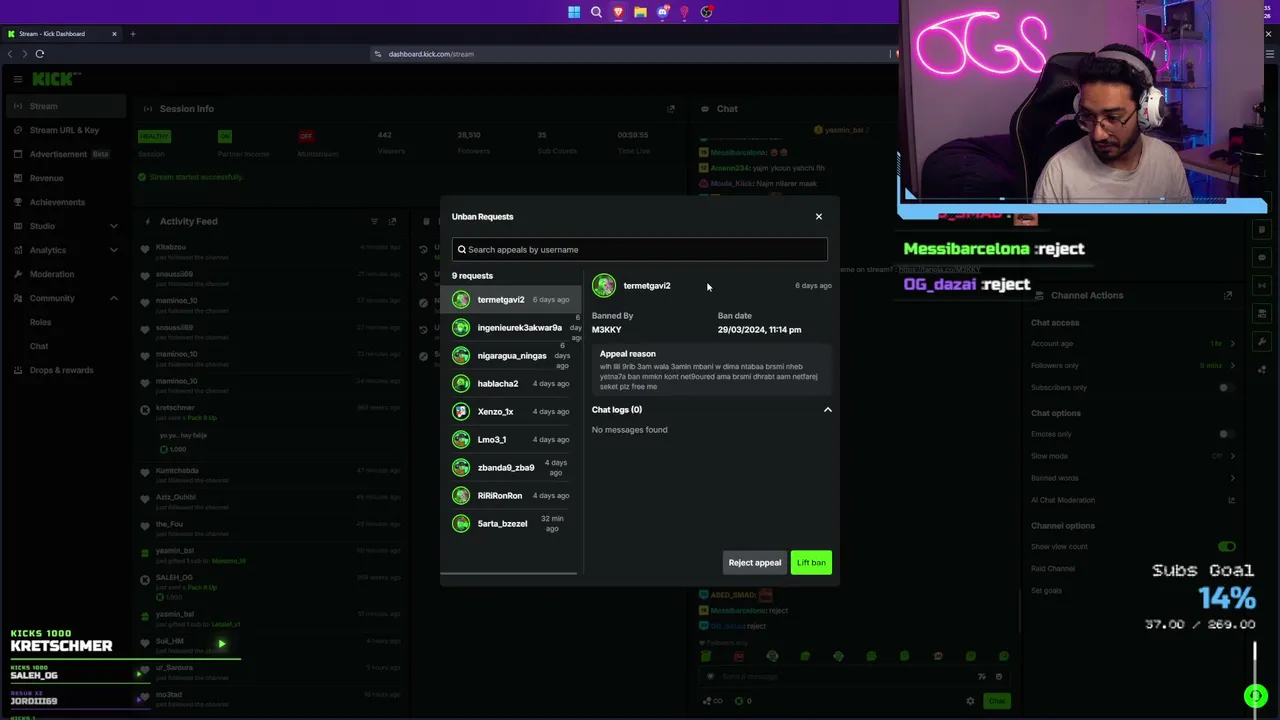Open Account age setting chevron

click(1232, 344)
